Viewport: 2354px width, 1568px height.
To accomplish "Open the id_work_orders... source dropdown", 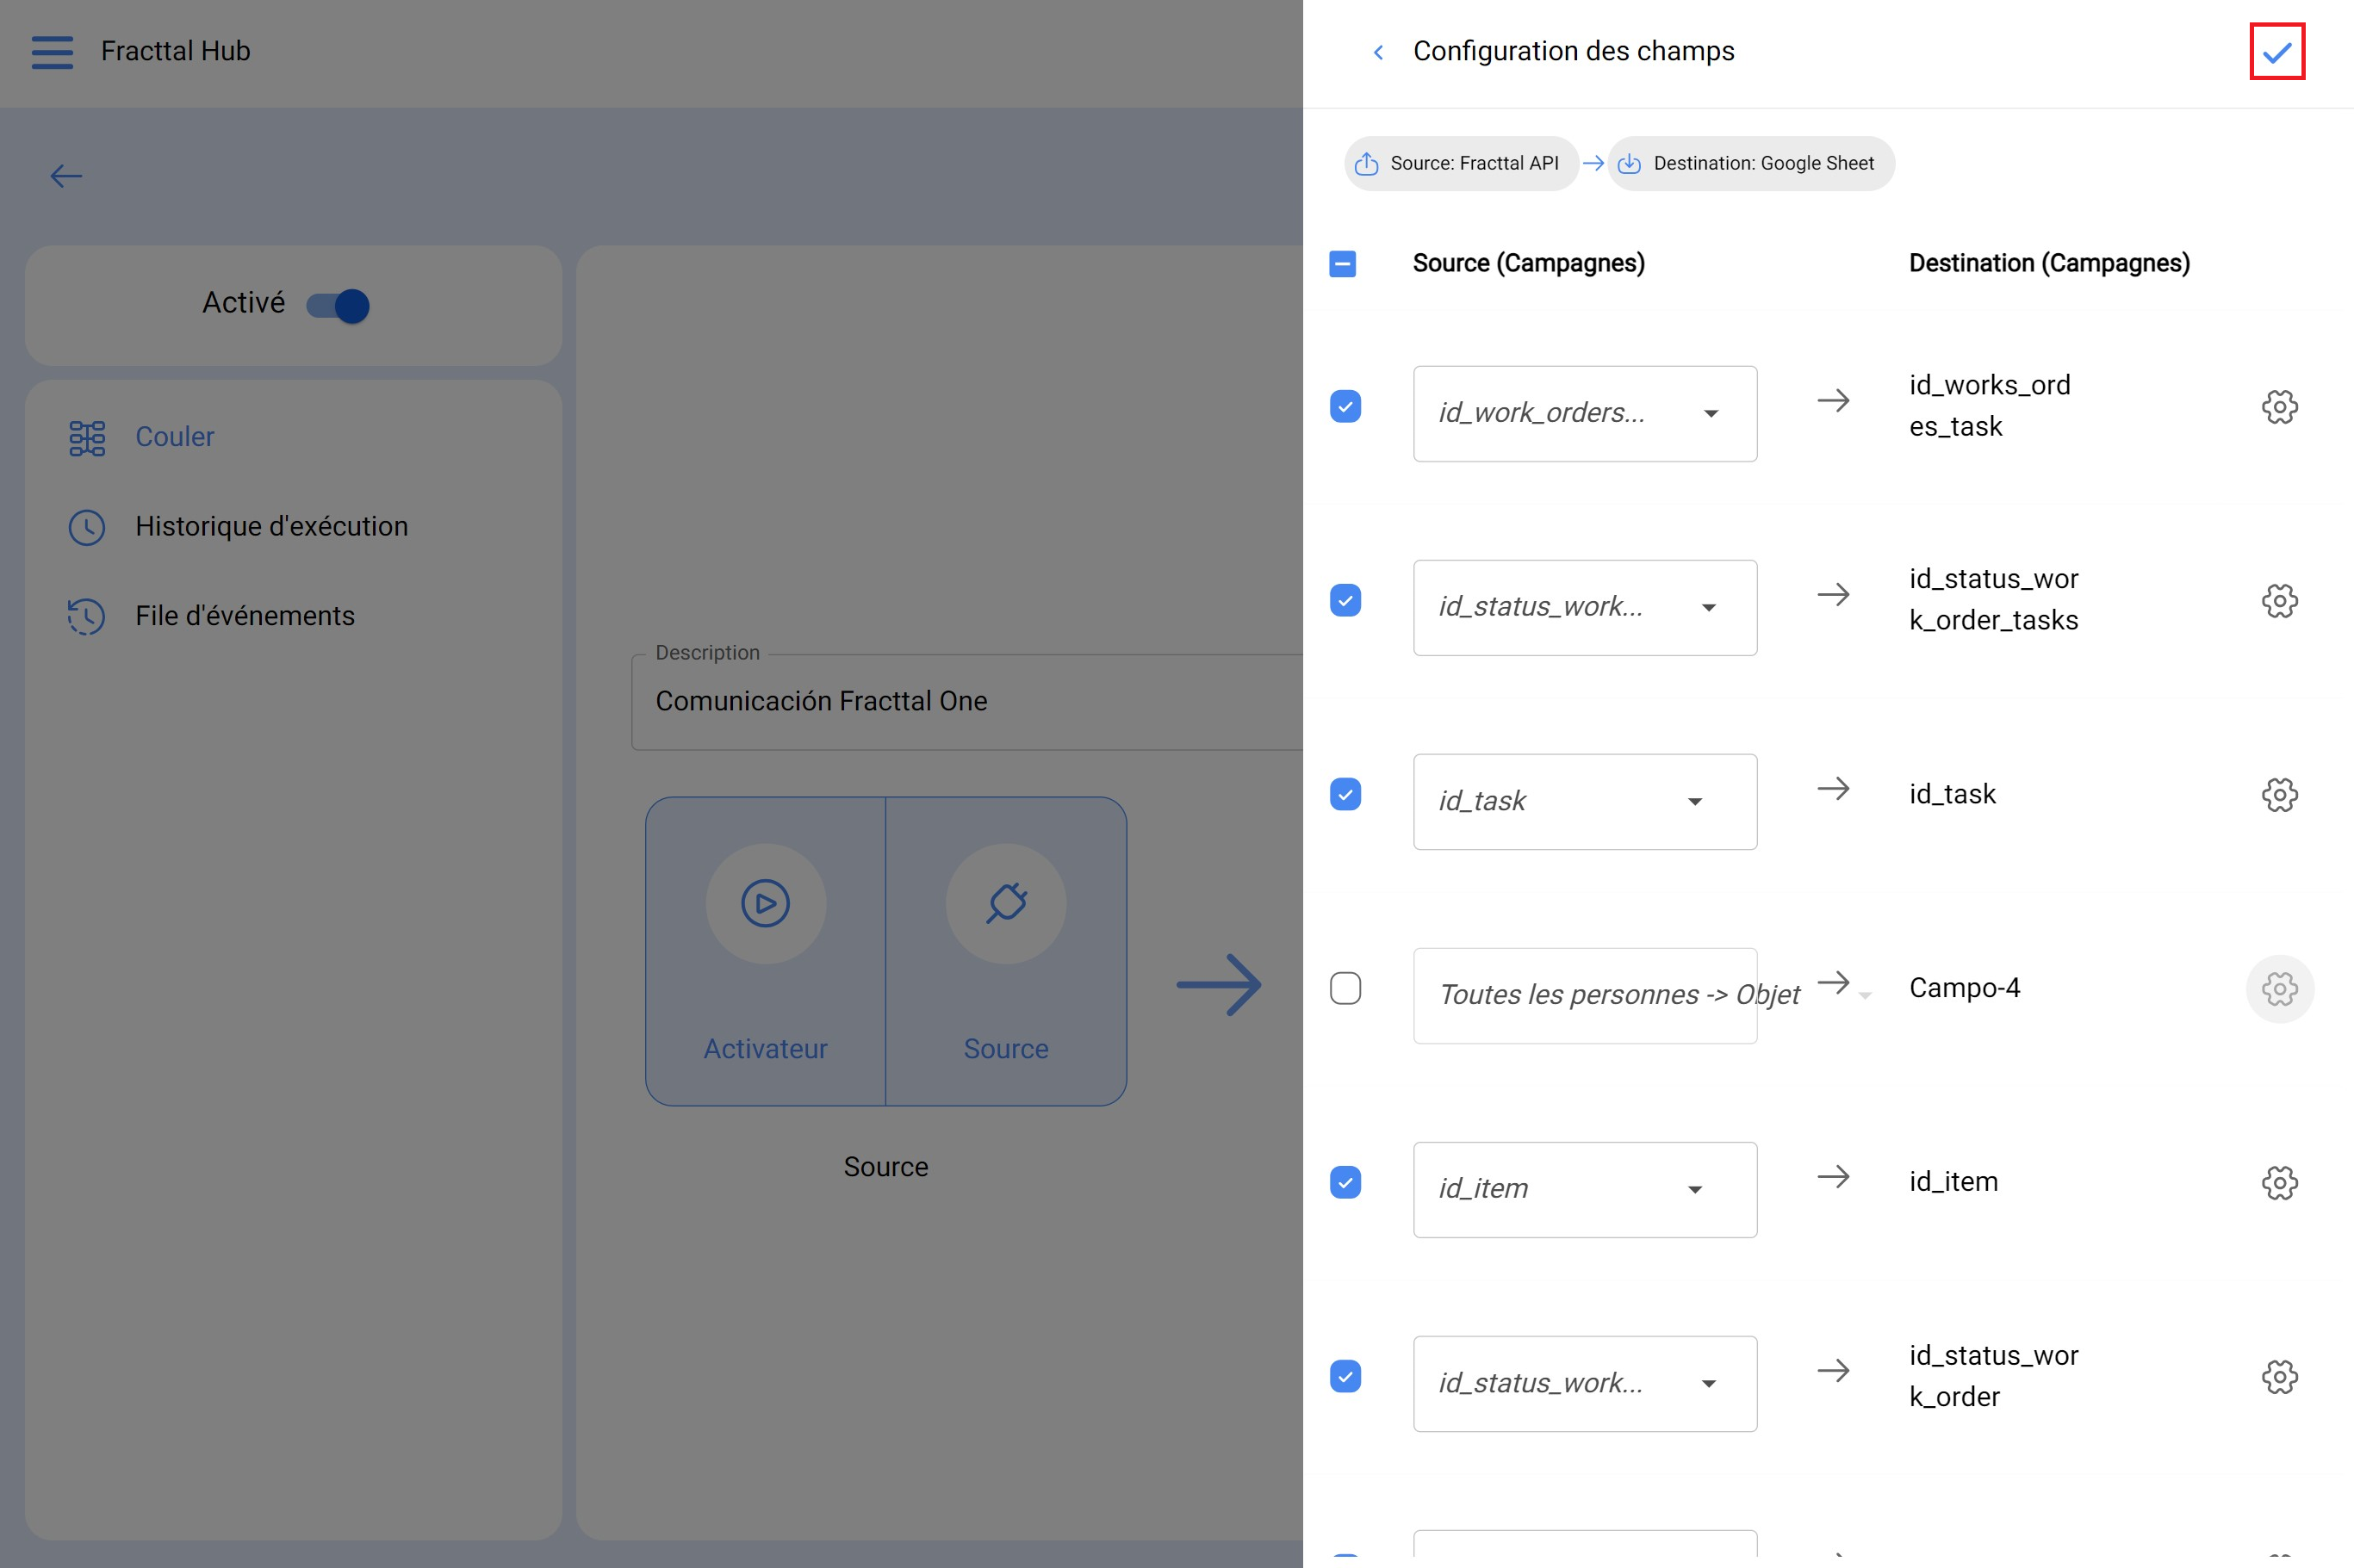I will point(1585,413).
